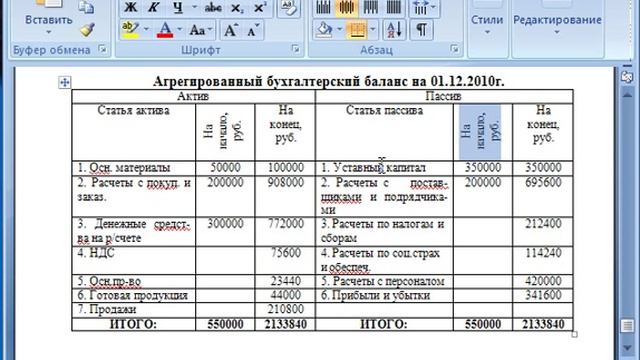Click the value 114240
Viewport: 640px width, 360px height.
543,253
